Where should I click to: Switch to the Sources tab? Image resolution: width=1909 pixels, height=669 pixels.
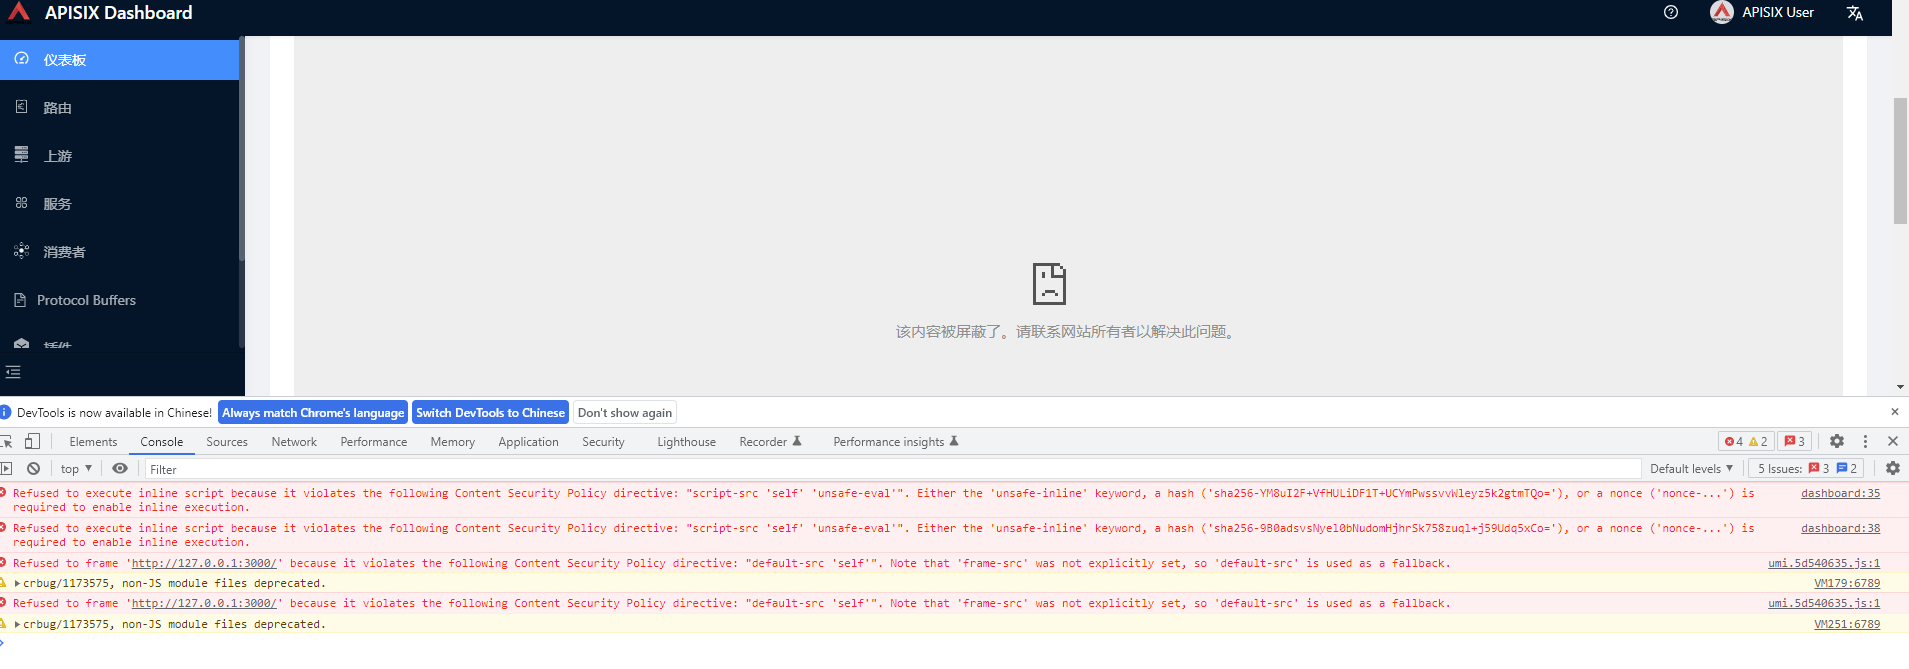point(227,442)
